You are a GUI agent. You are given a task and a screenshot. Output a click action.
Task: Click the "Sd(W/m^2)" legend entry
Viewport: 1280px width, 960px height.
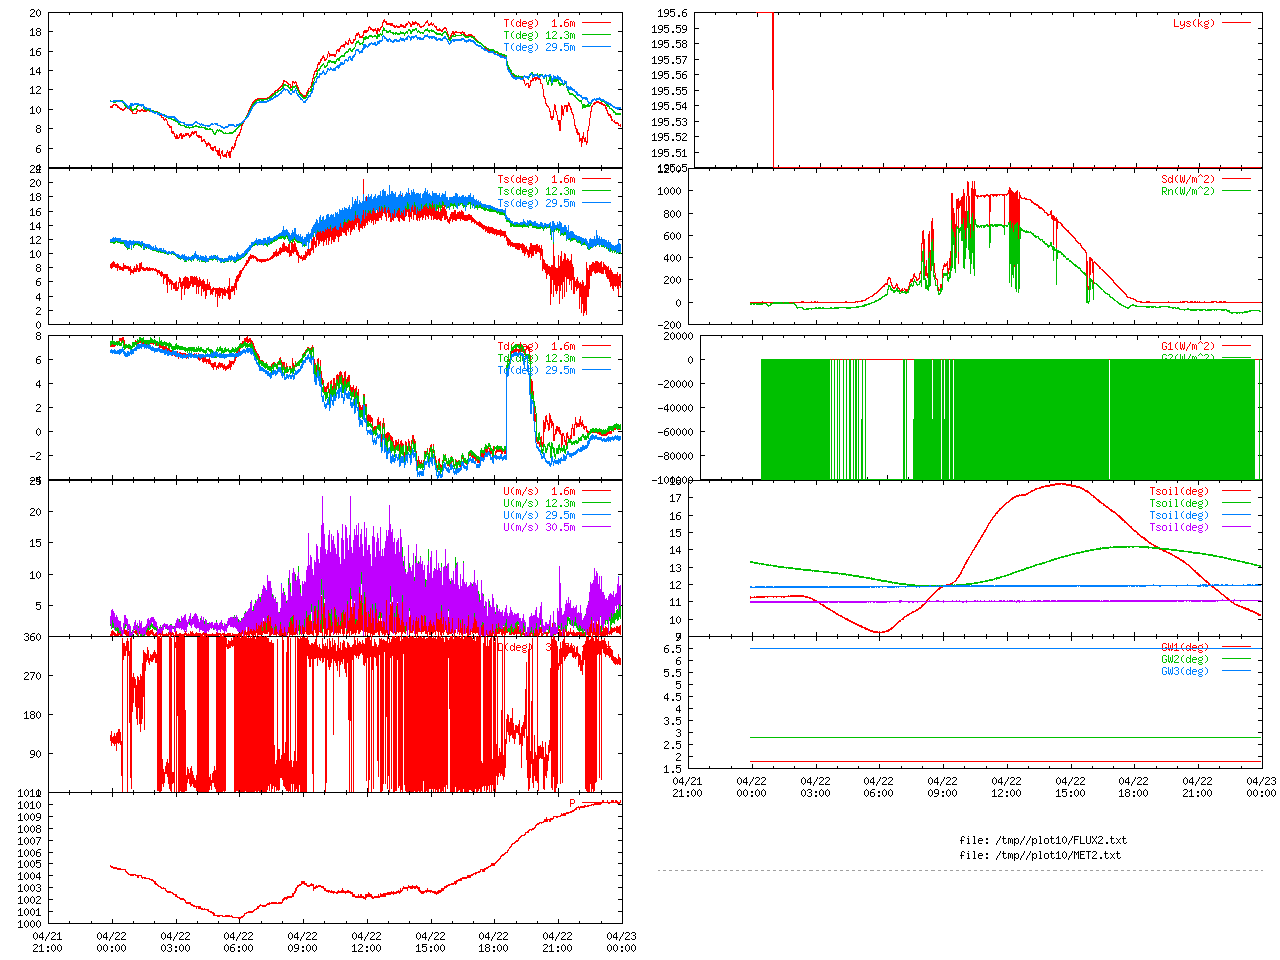(x=1188, y=180)
